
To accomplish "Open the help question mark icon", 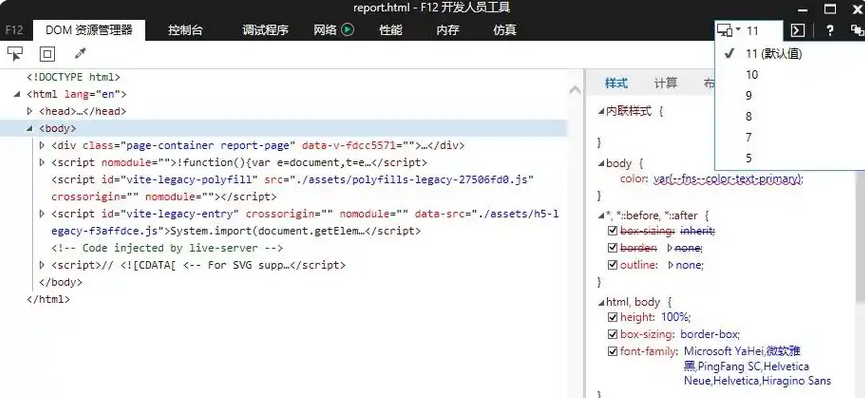I will pos(829,30).
